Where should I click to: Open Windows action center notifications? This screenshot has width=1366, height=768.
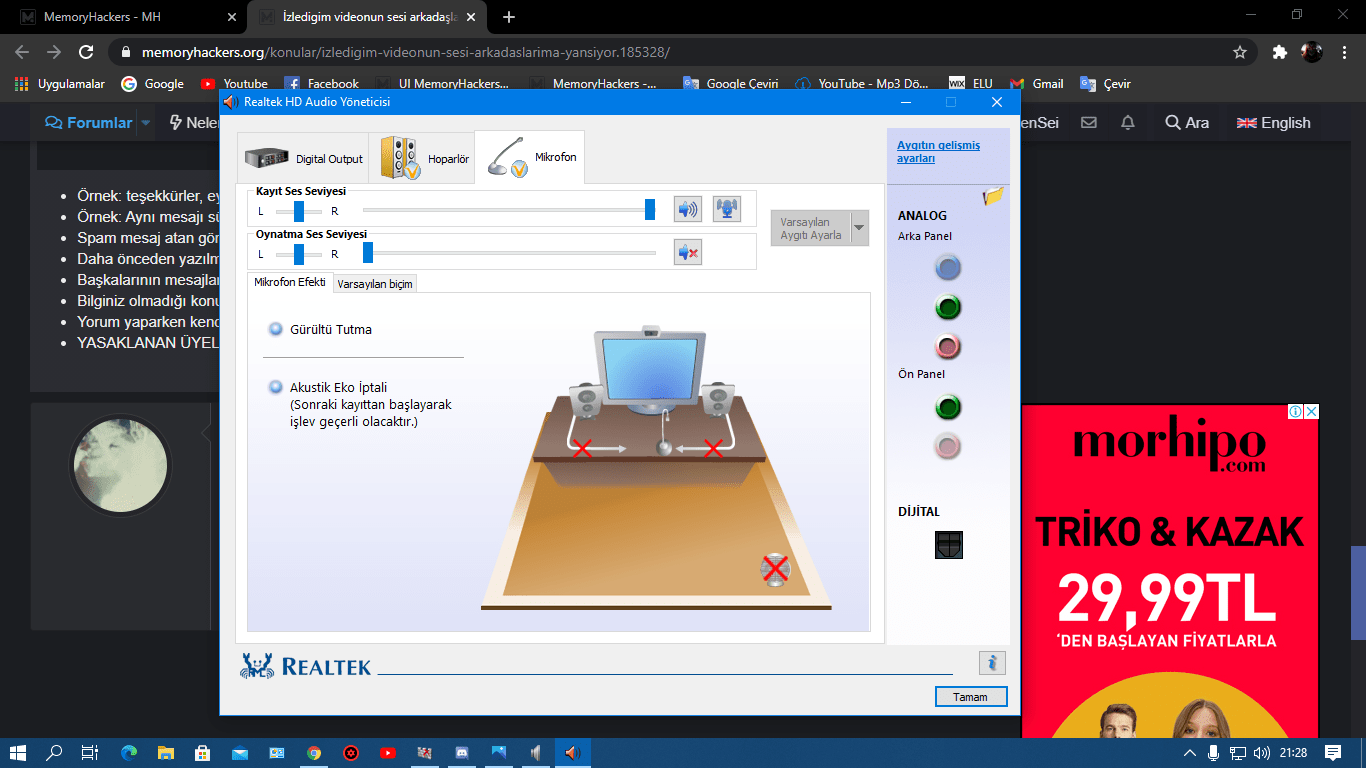click(x=1332, y=753)
